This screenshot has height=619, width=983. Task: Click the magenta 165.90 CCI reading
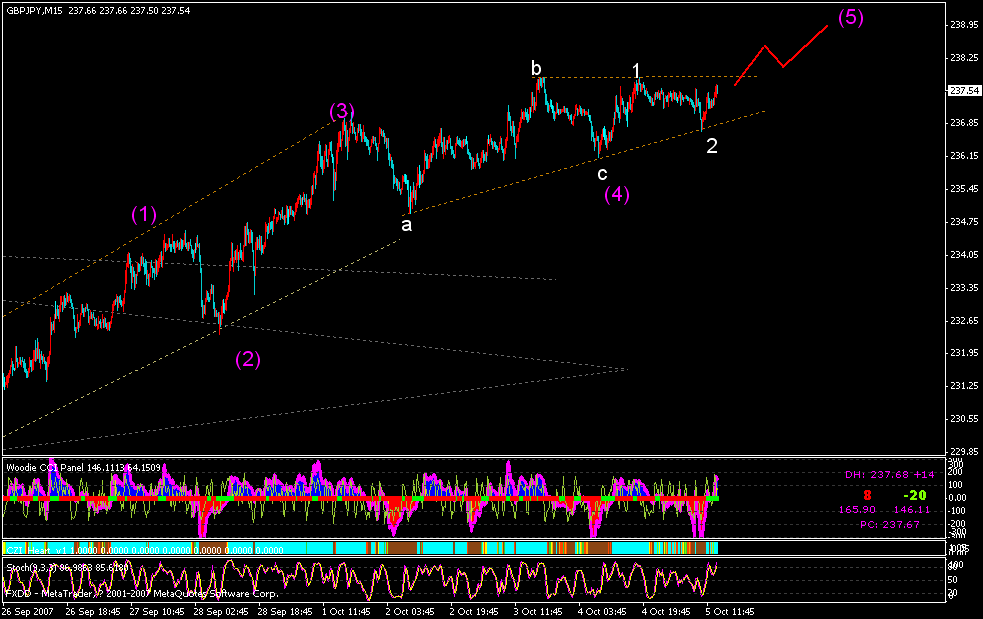(857, 510)
